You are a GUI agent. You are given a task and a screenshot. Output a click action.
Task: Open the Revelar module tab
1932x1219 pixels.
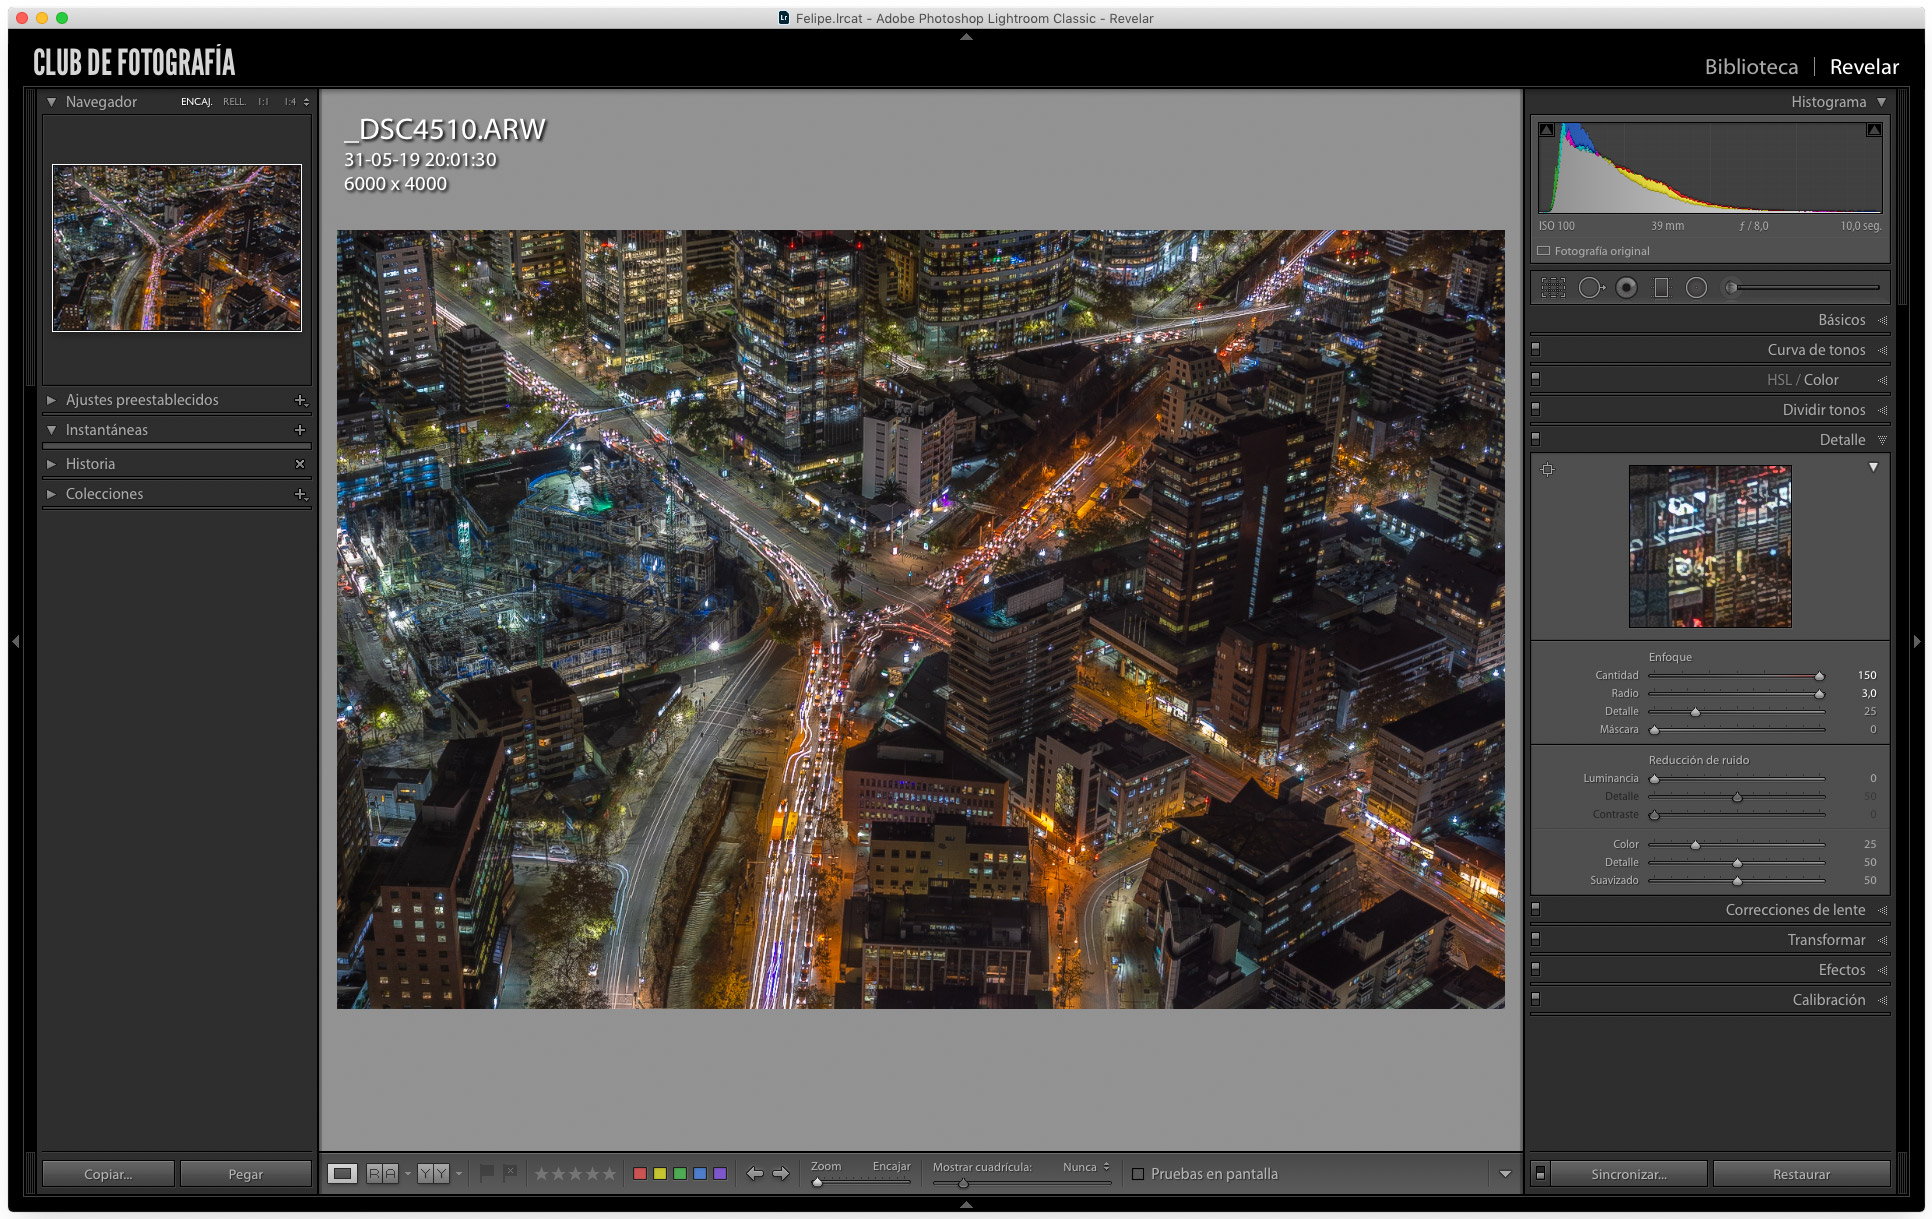(x=1864, y=67)
